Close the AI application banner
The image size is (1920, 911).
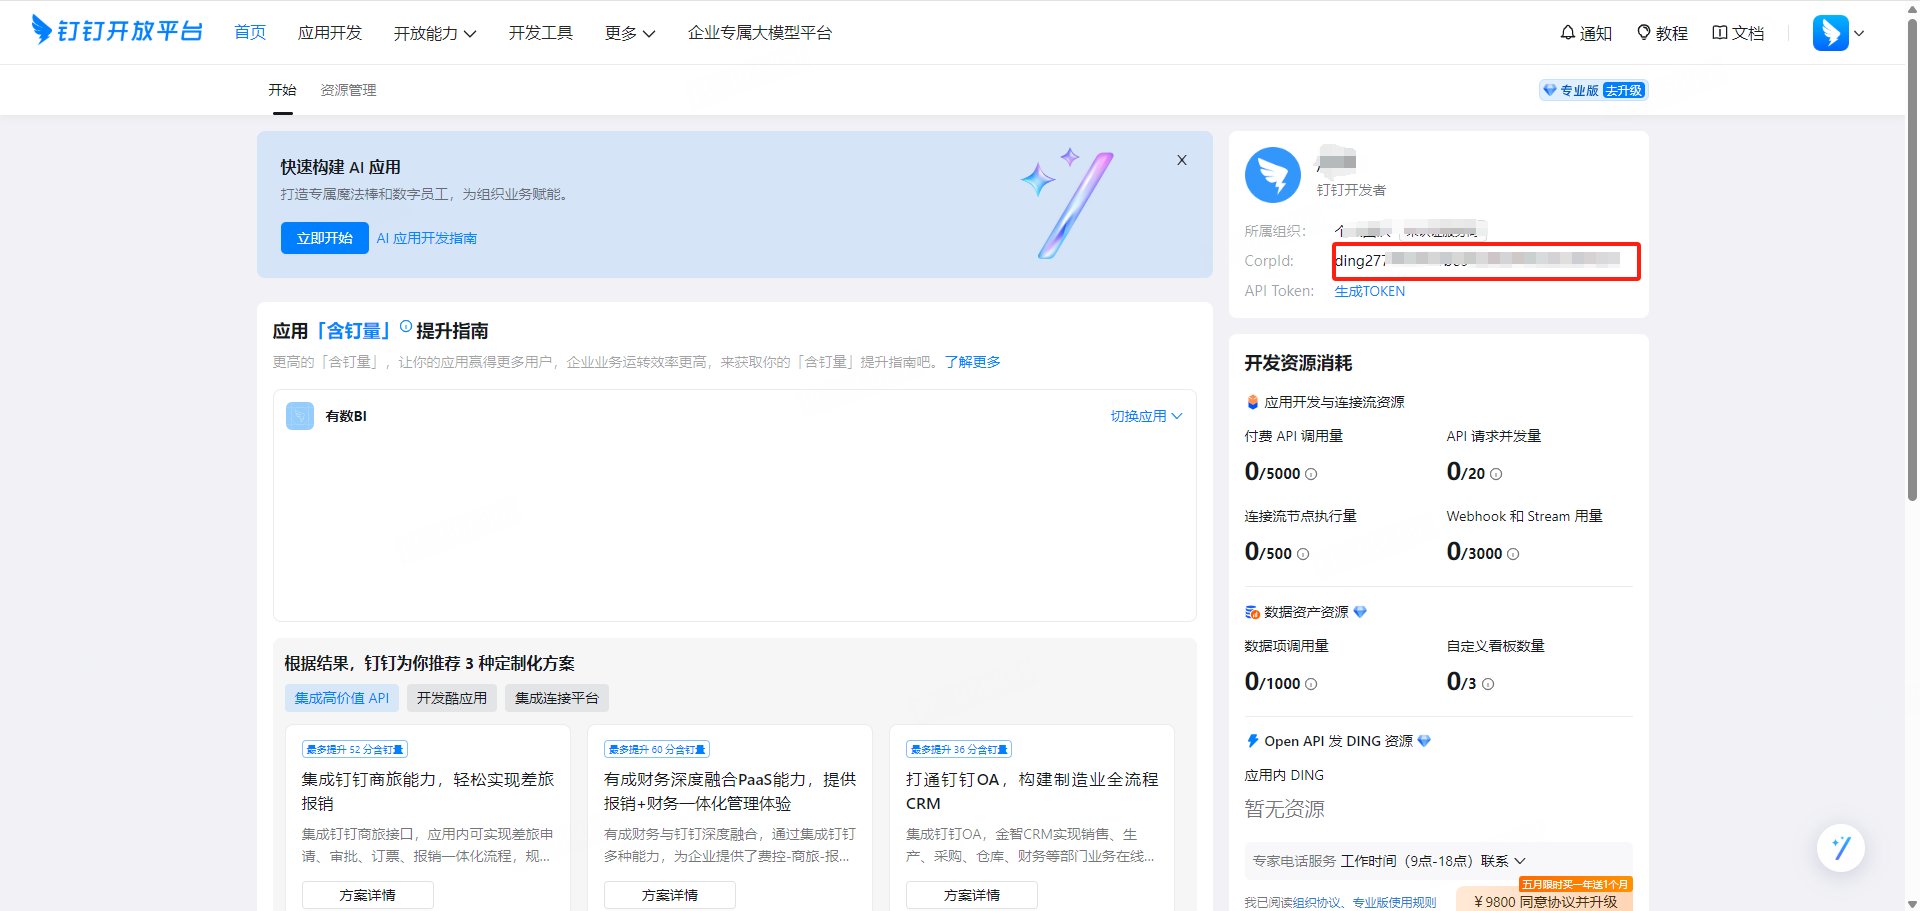tap(1181, 160)
